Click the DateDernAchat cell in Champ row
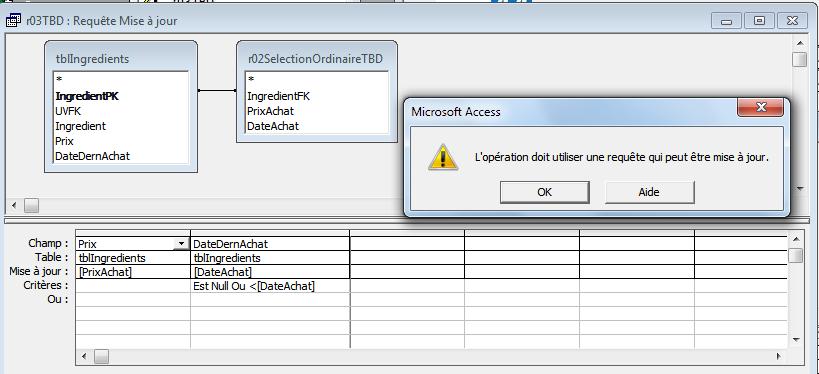Viewport: 819px width, 374px height. click(x=270, y=243)
